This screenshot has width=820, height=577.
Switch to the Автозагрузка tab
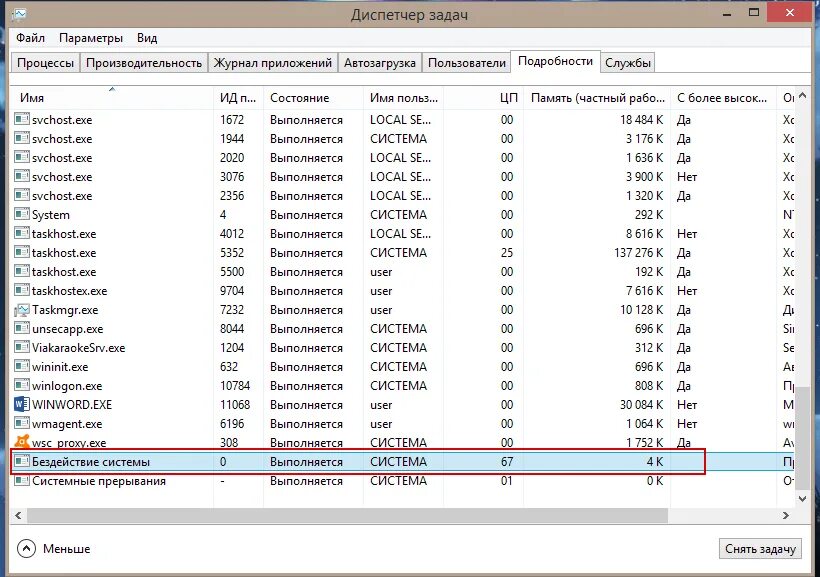380,61
